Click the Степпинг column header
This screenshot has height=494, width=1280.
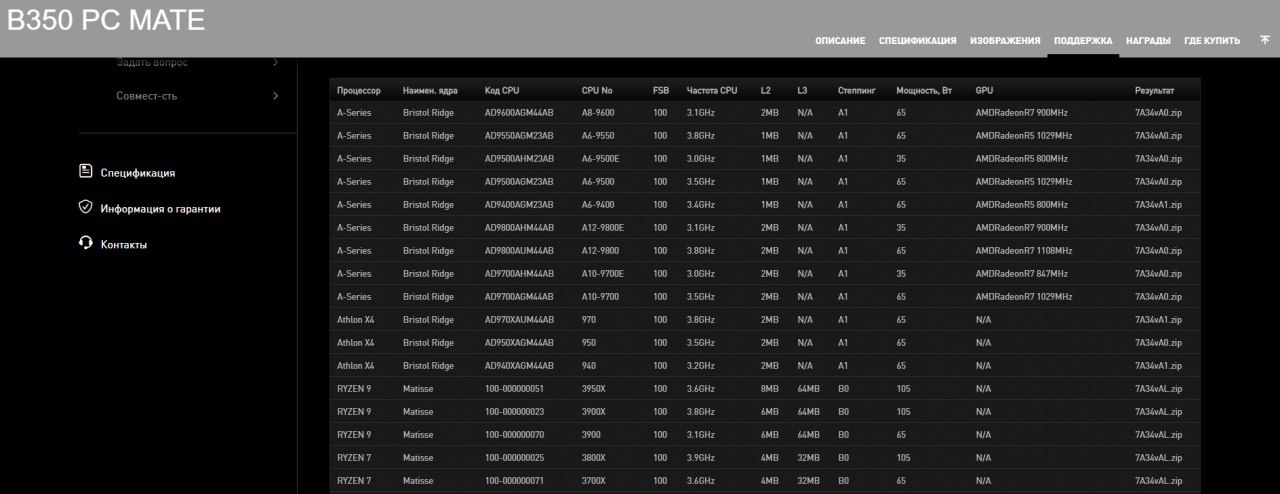pyautogui.click(x=857, y=90)
